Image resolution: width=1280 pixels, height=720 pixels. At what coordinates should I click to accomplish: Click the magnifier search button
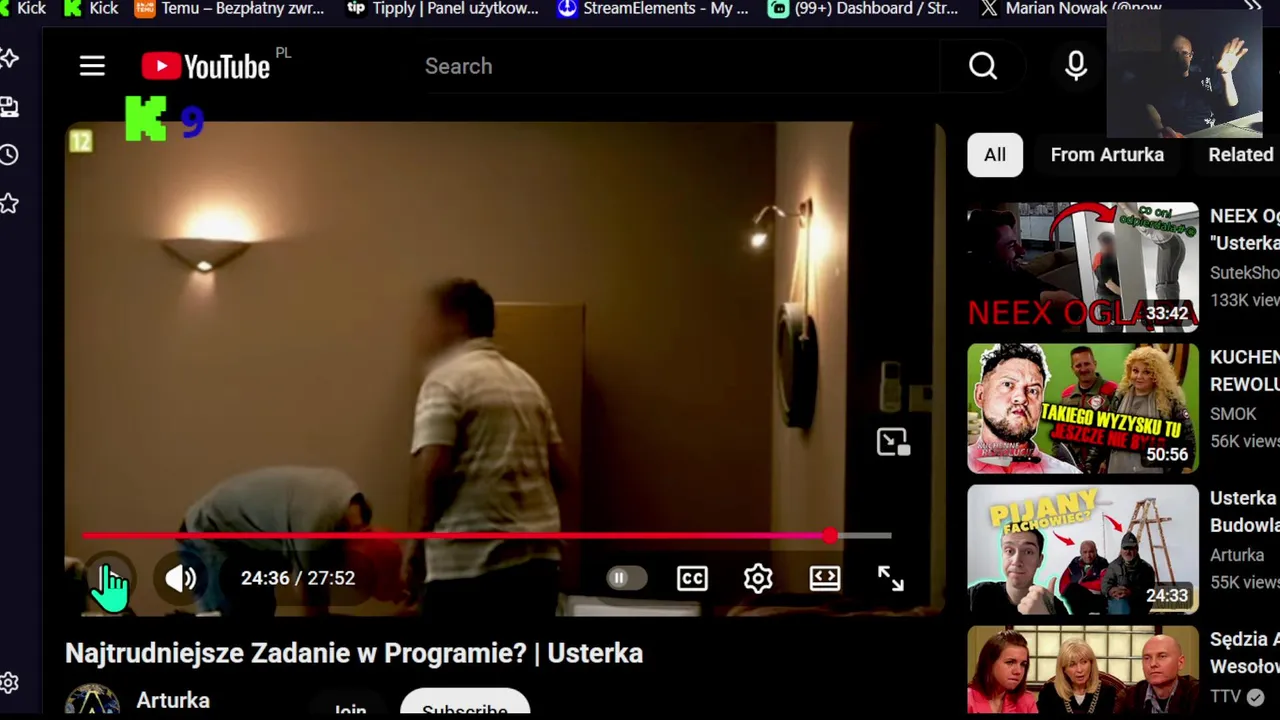tap(983, 66)
